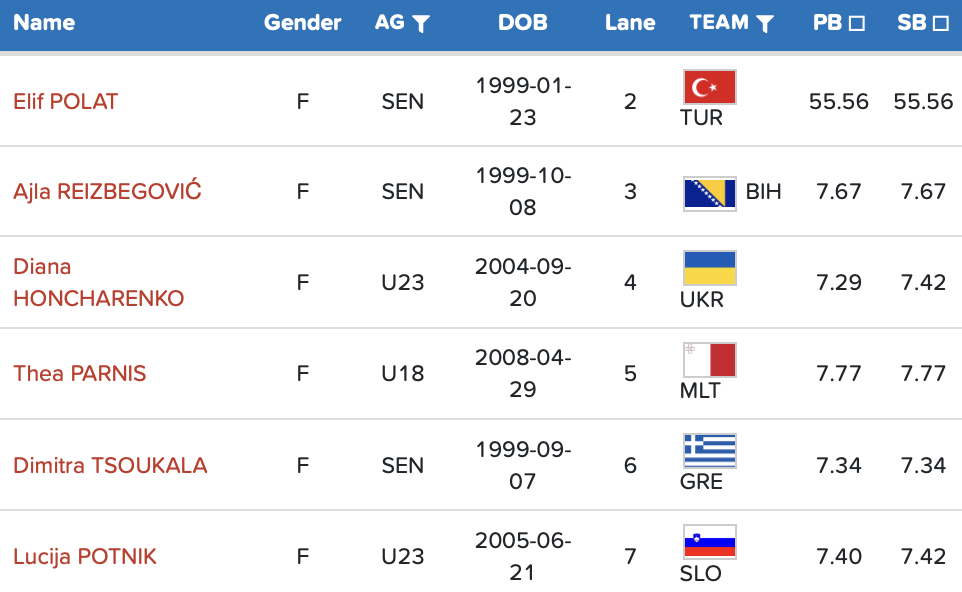Click the Bosnia and Herzegovina flag icon
Viewport: 962px width, 592px height.
(x=709, y=193)
